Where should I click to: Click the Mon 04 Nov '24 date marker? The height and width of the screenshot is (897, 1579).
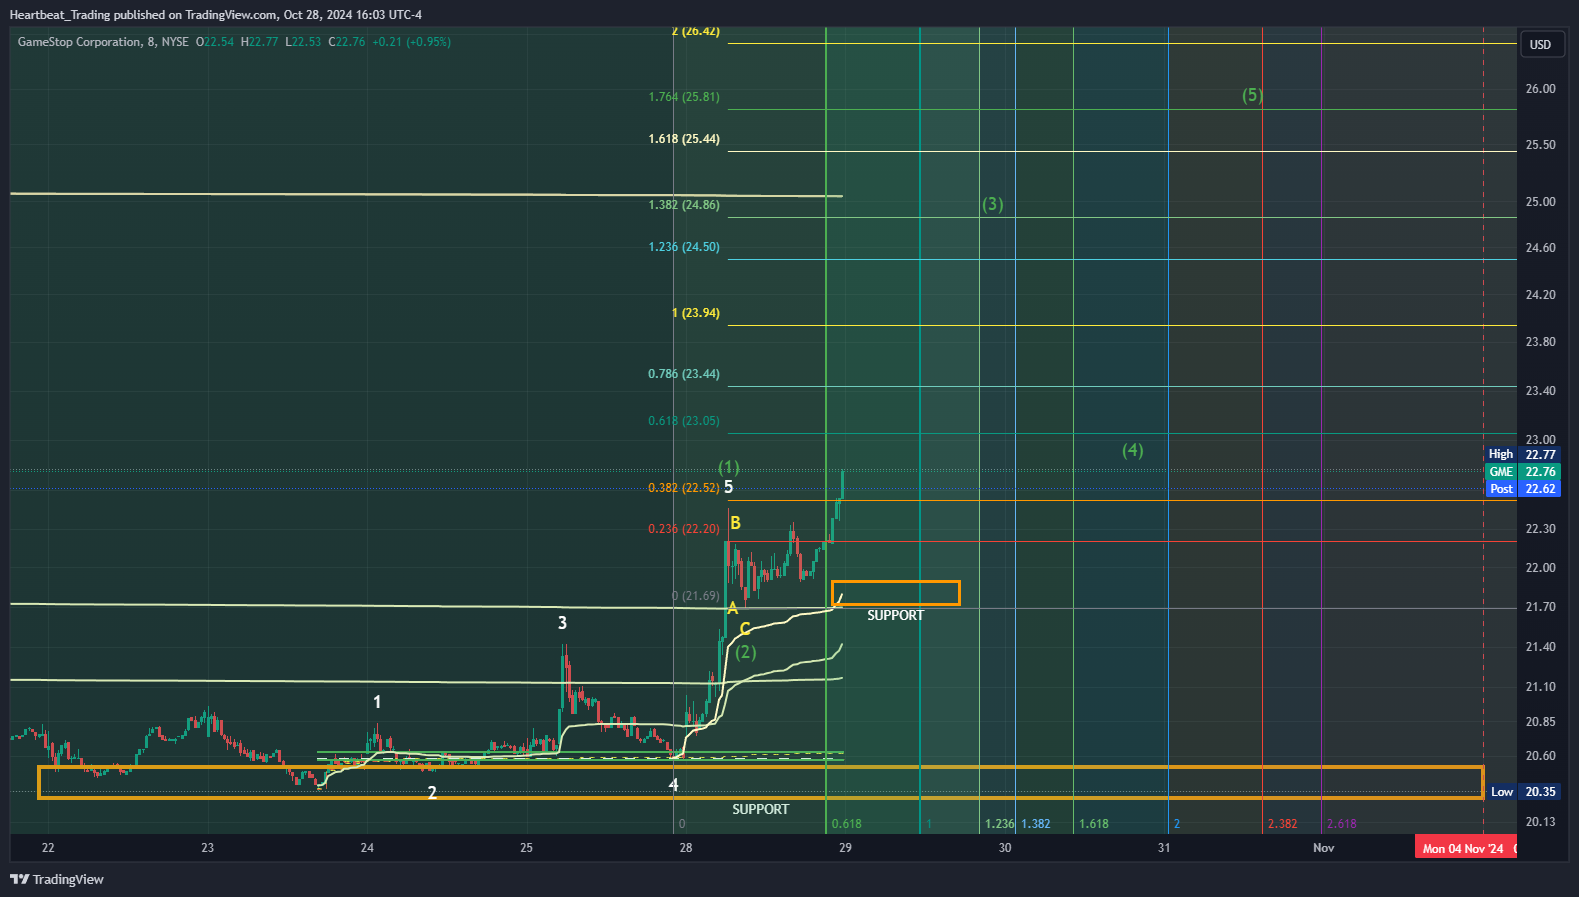point(1465,848)
